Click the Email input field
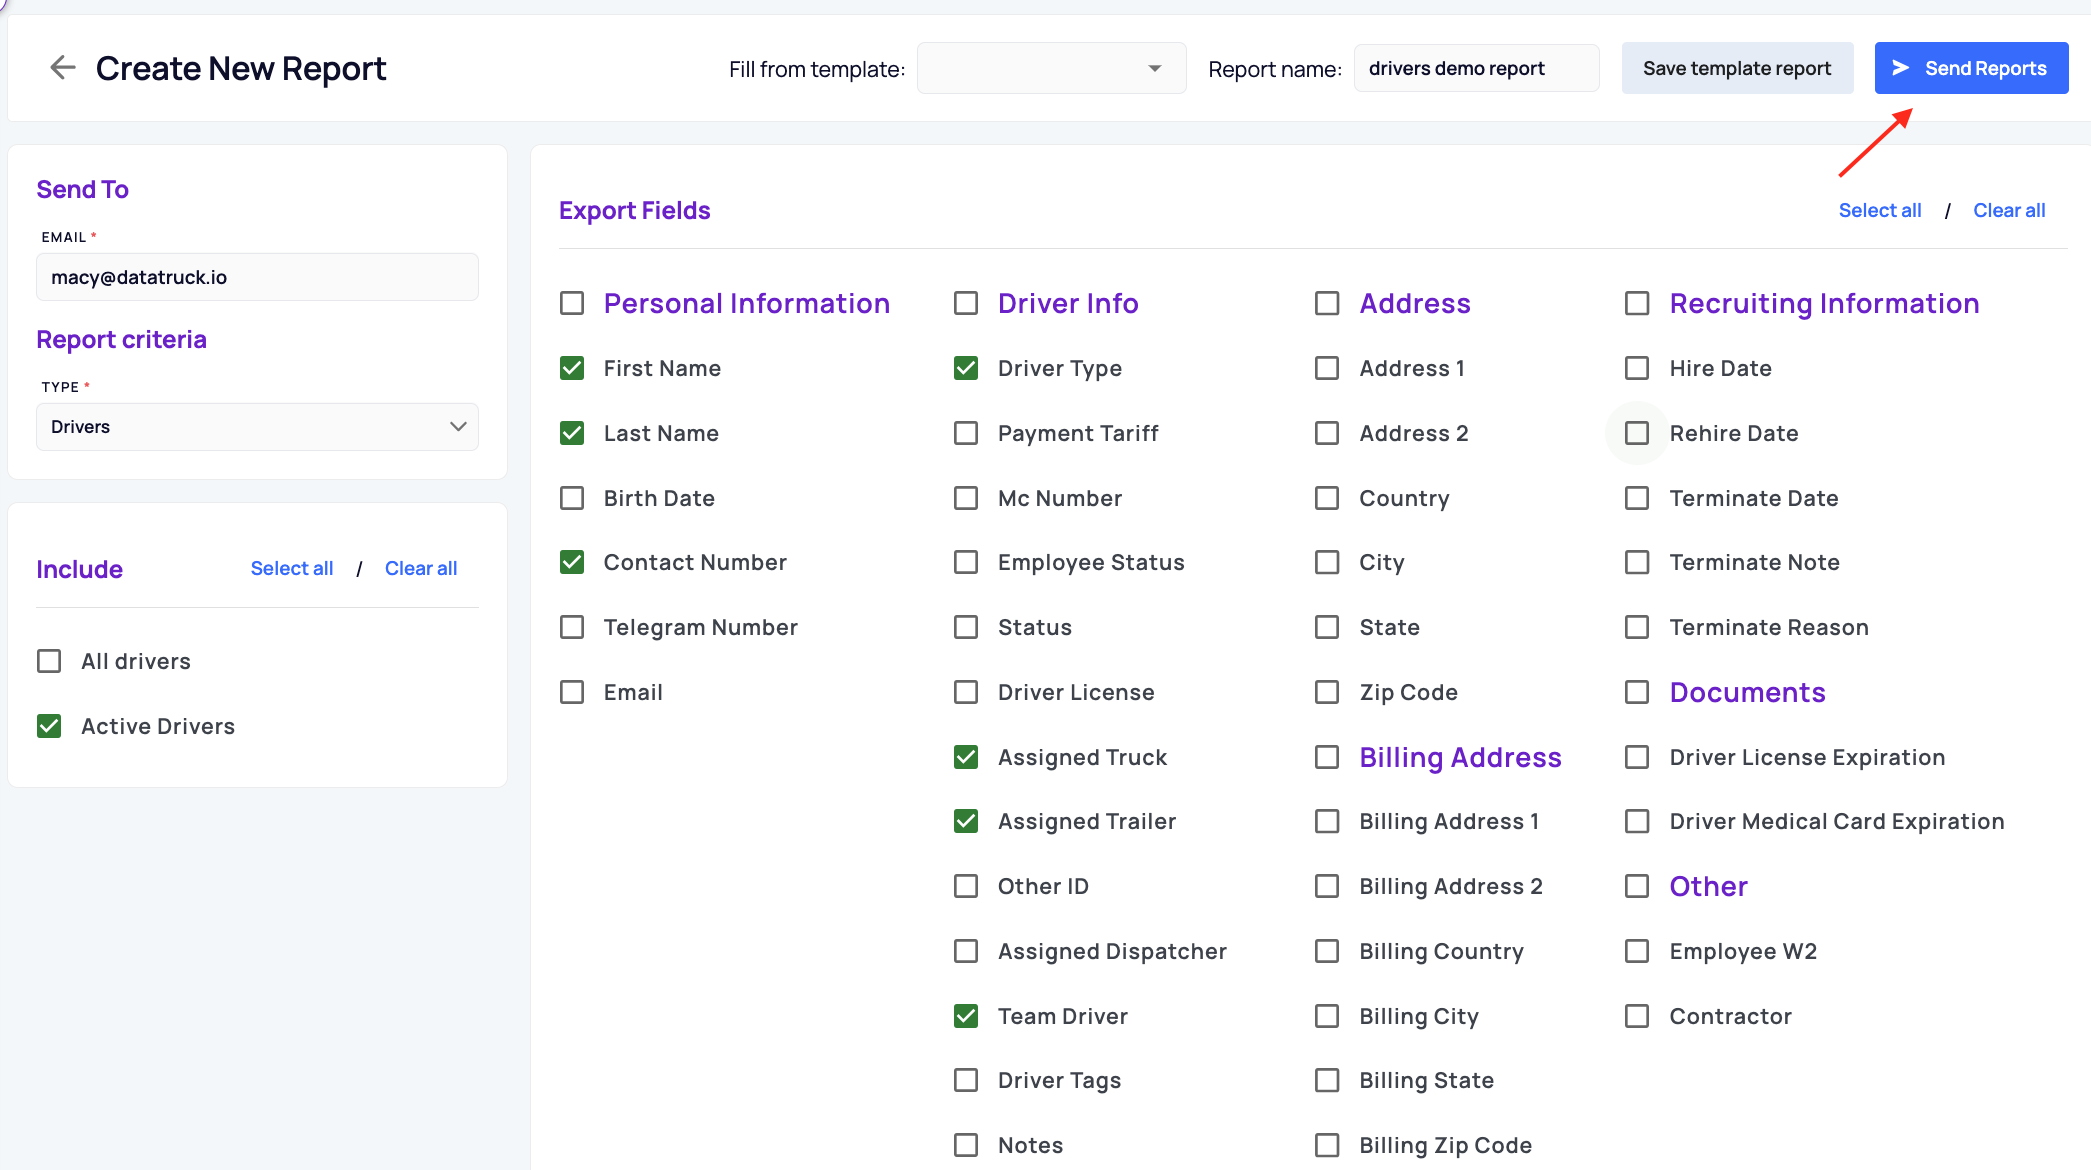 point(257,277)
